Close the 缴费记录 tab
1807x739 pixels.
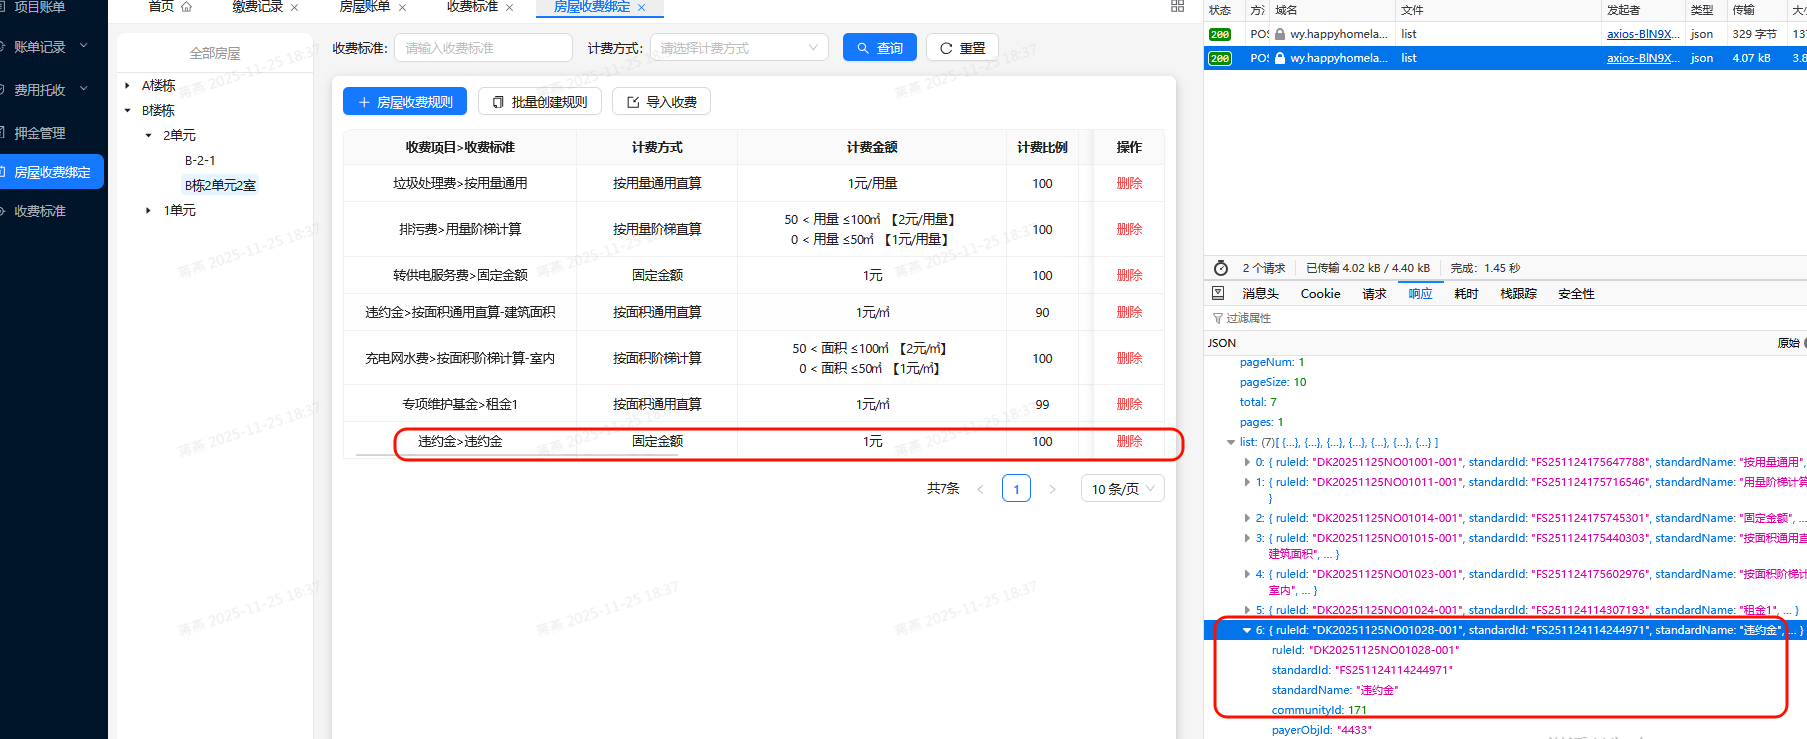coord(295,8)
